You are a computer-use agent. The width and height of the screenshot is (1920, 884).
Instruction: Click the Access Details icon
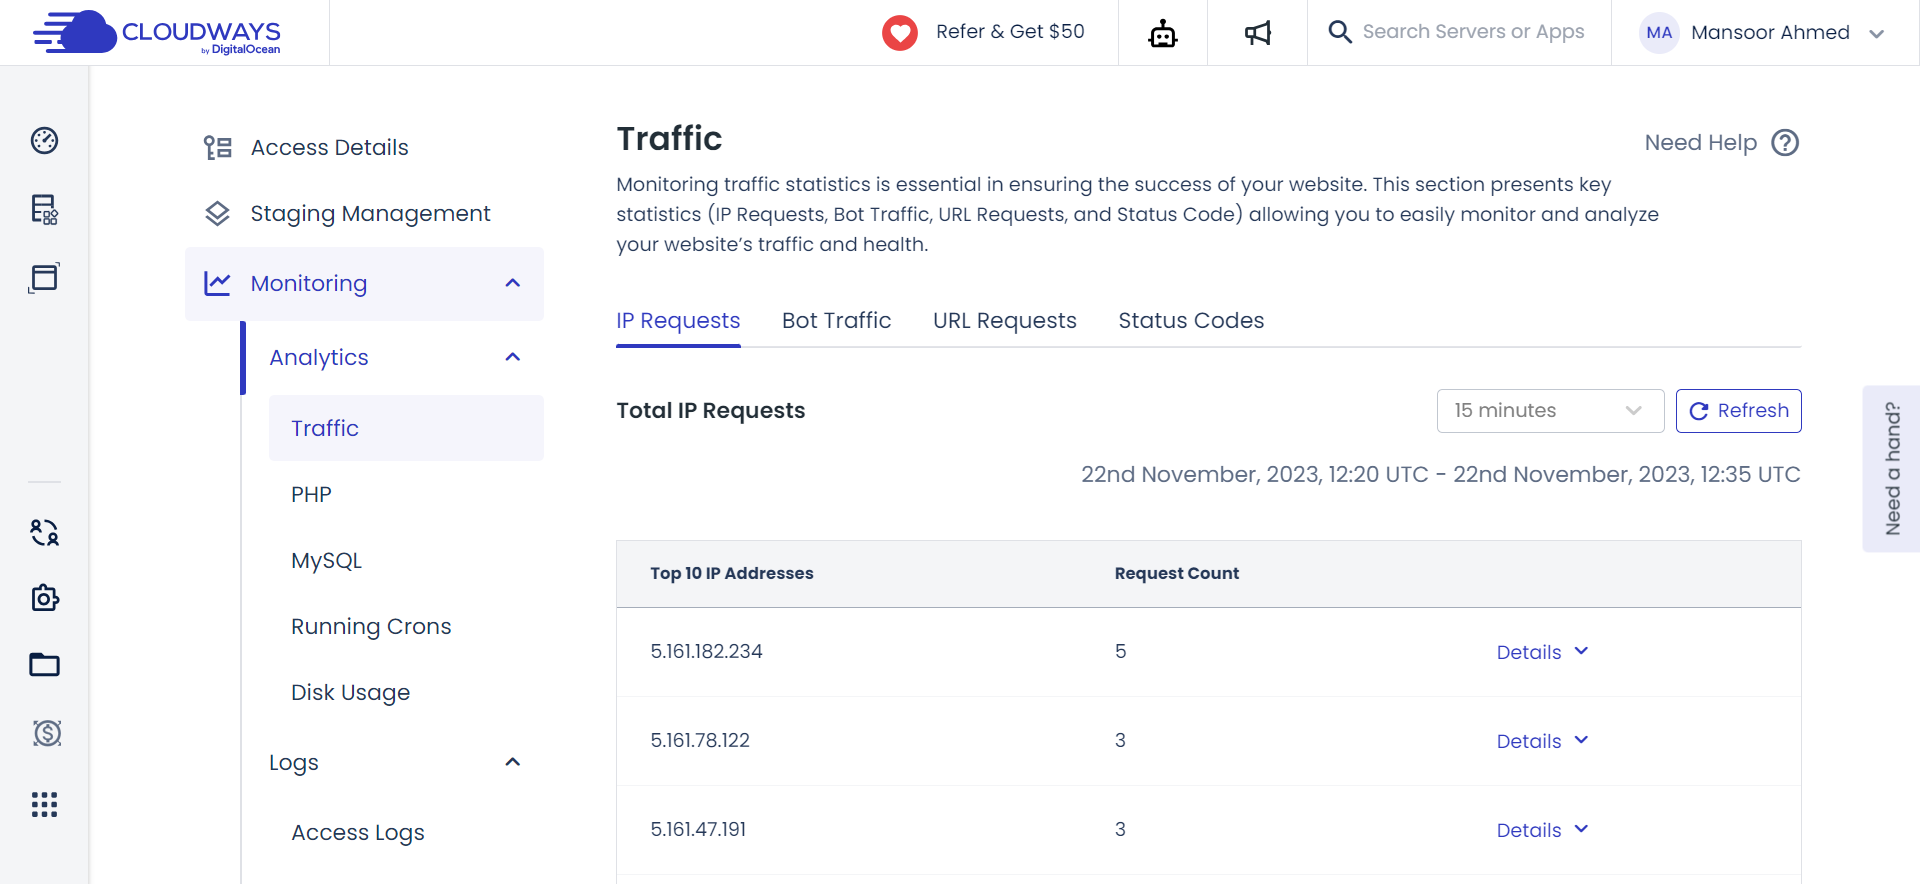(x=218, y=148)
